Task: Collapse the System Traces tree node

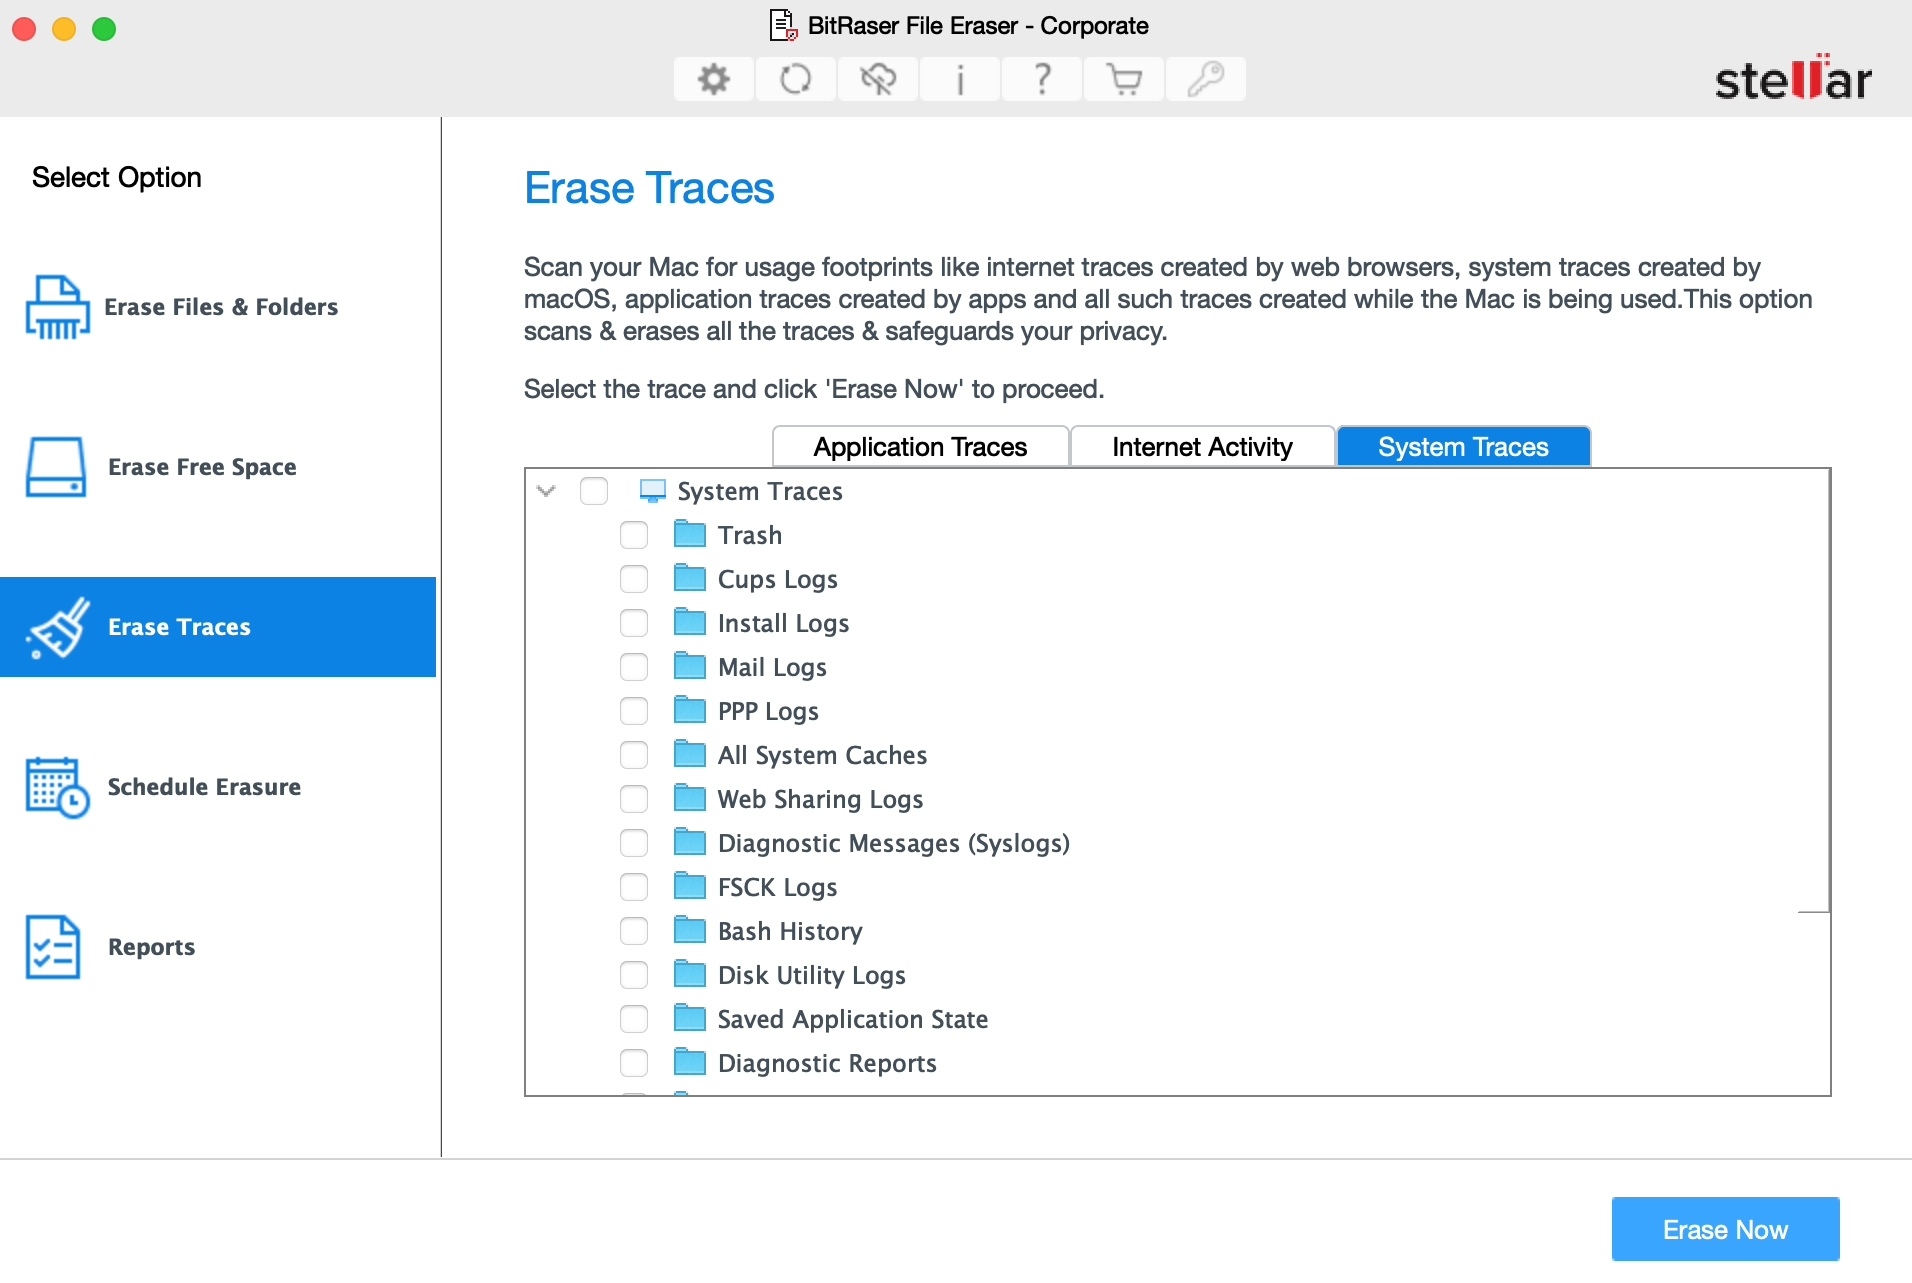Action: [546, 491]
